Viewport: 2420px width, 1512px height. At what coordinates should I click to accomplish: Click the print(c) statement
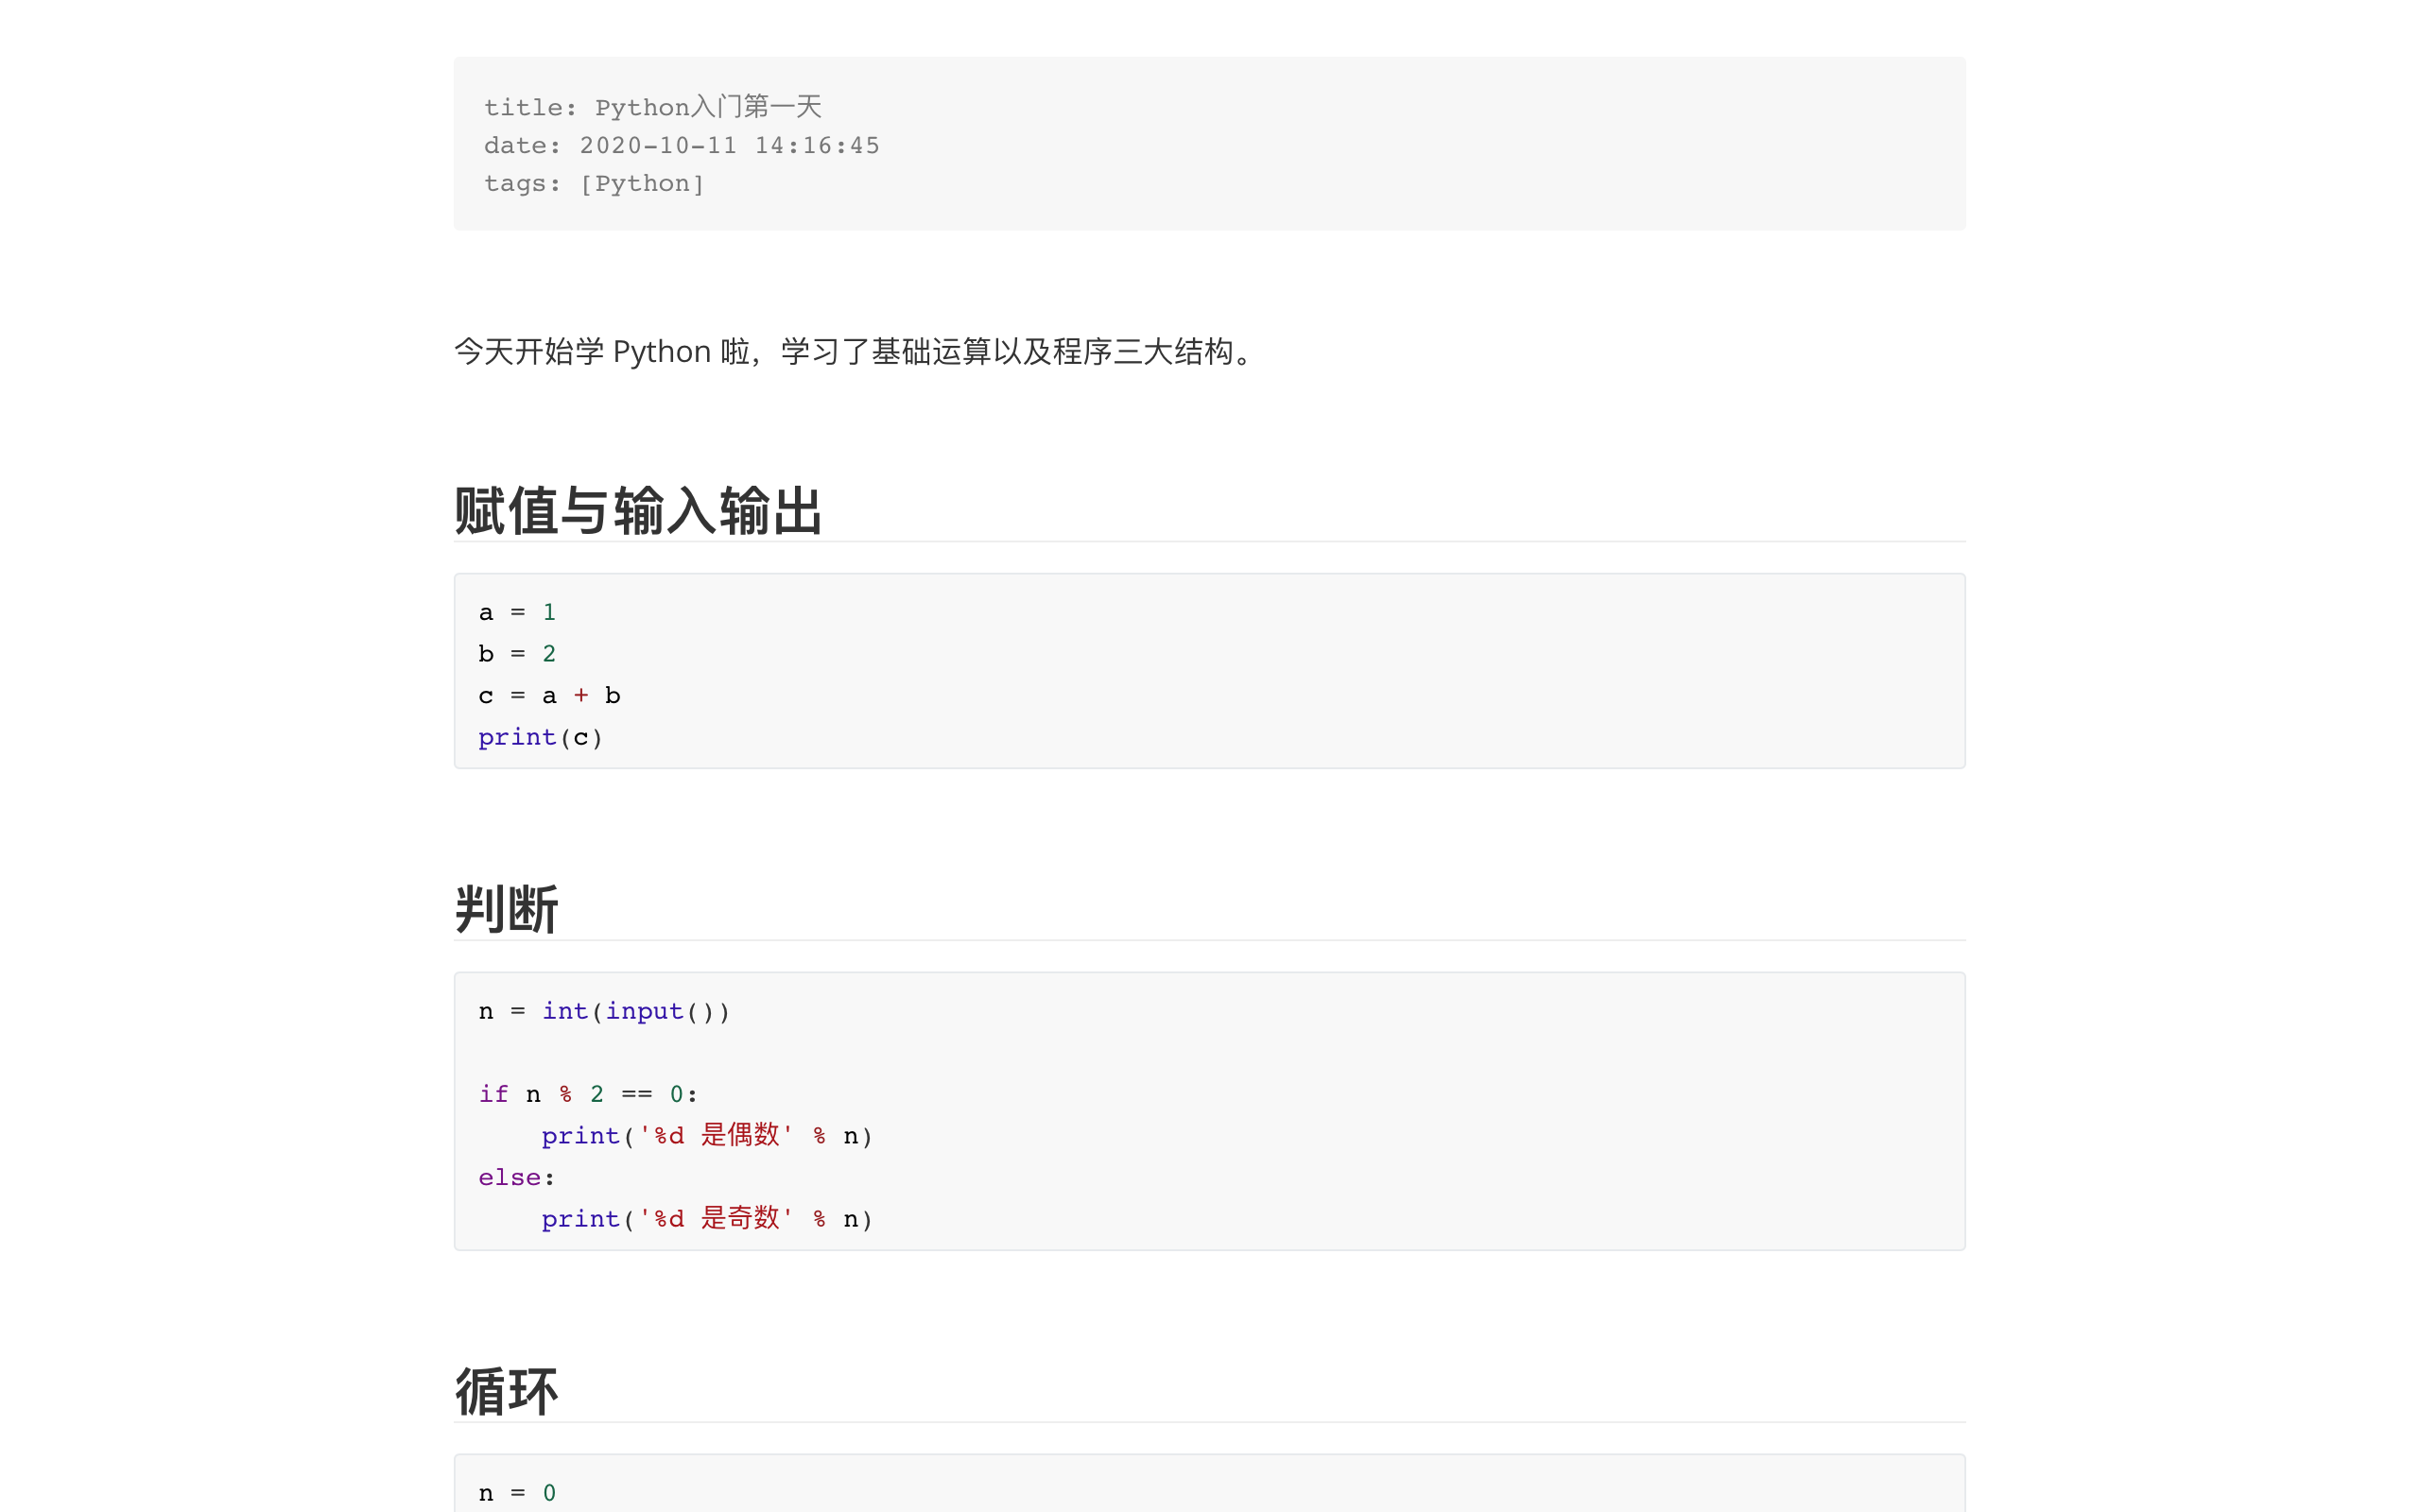pyautogui.click(x=540, y=738)
